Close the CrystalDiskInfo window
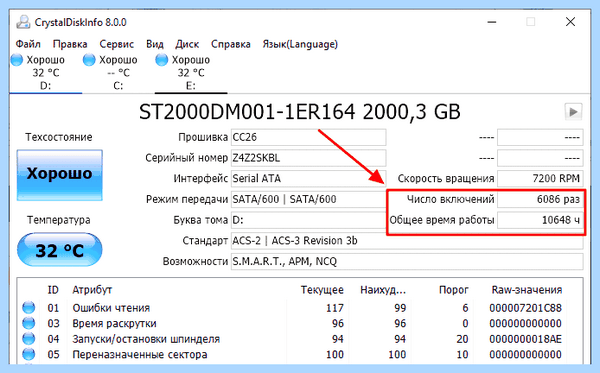The width and height of the screenshot is (600, 373). point(570,22)
